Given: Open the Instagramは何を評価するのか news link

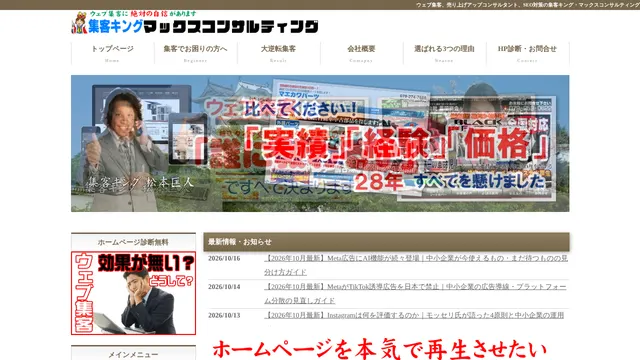Looking at the screenshot, I should (414, 315).
